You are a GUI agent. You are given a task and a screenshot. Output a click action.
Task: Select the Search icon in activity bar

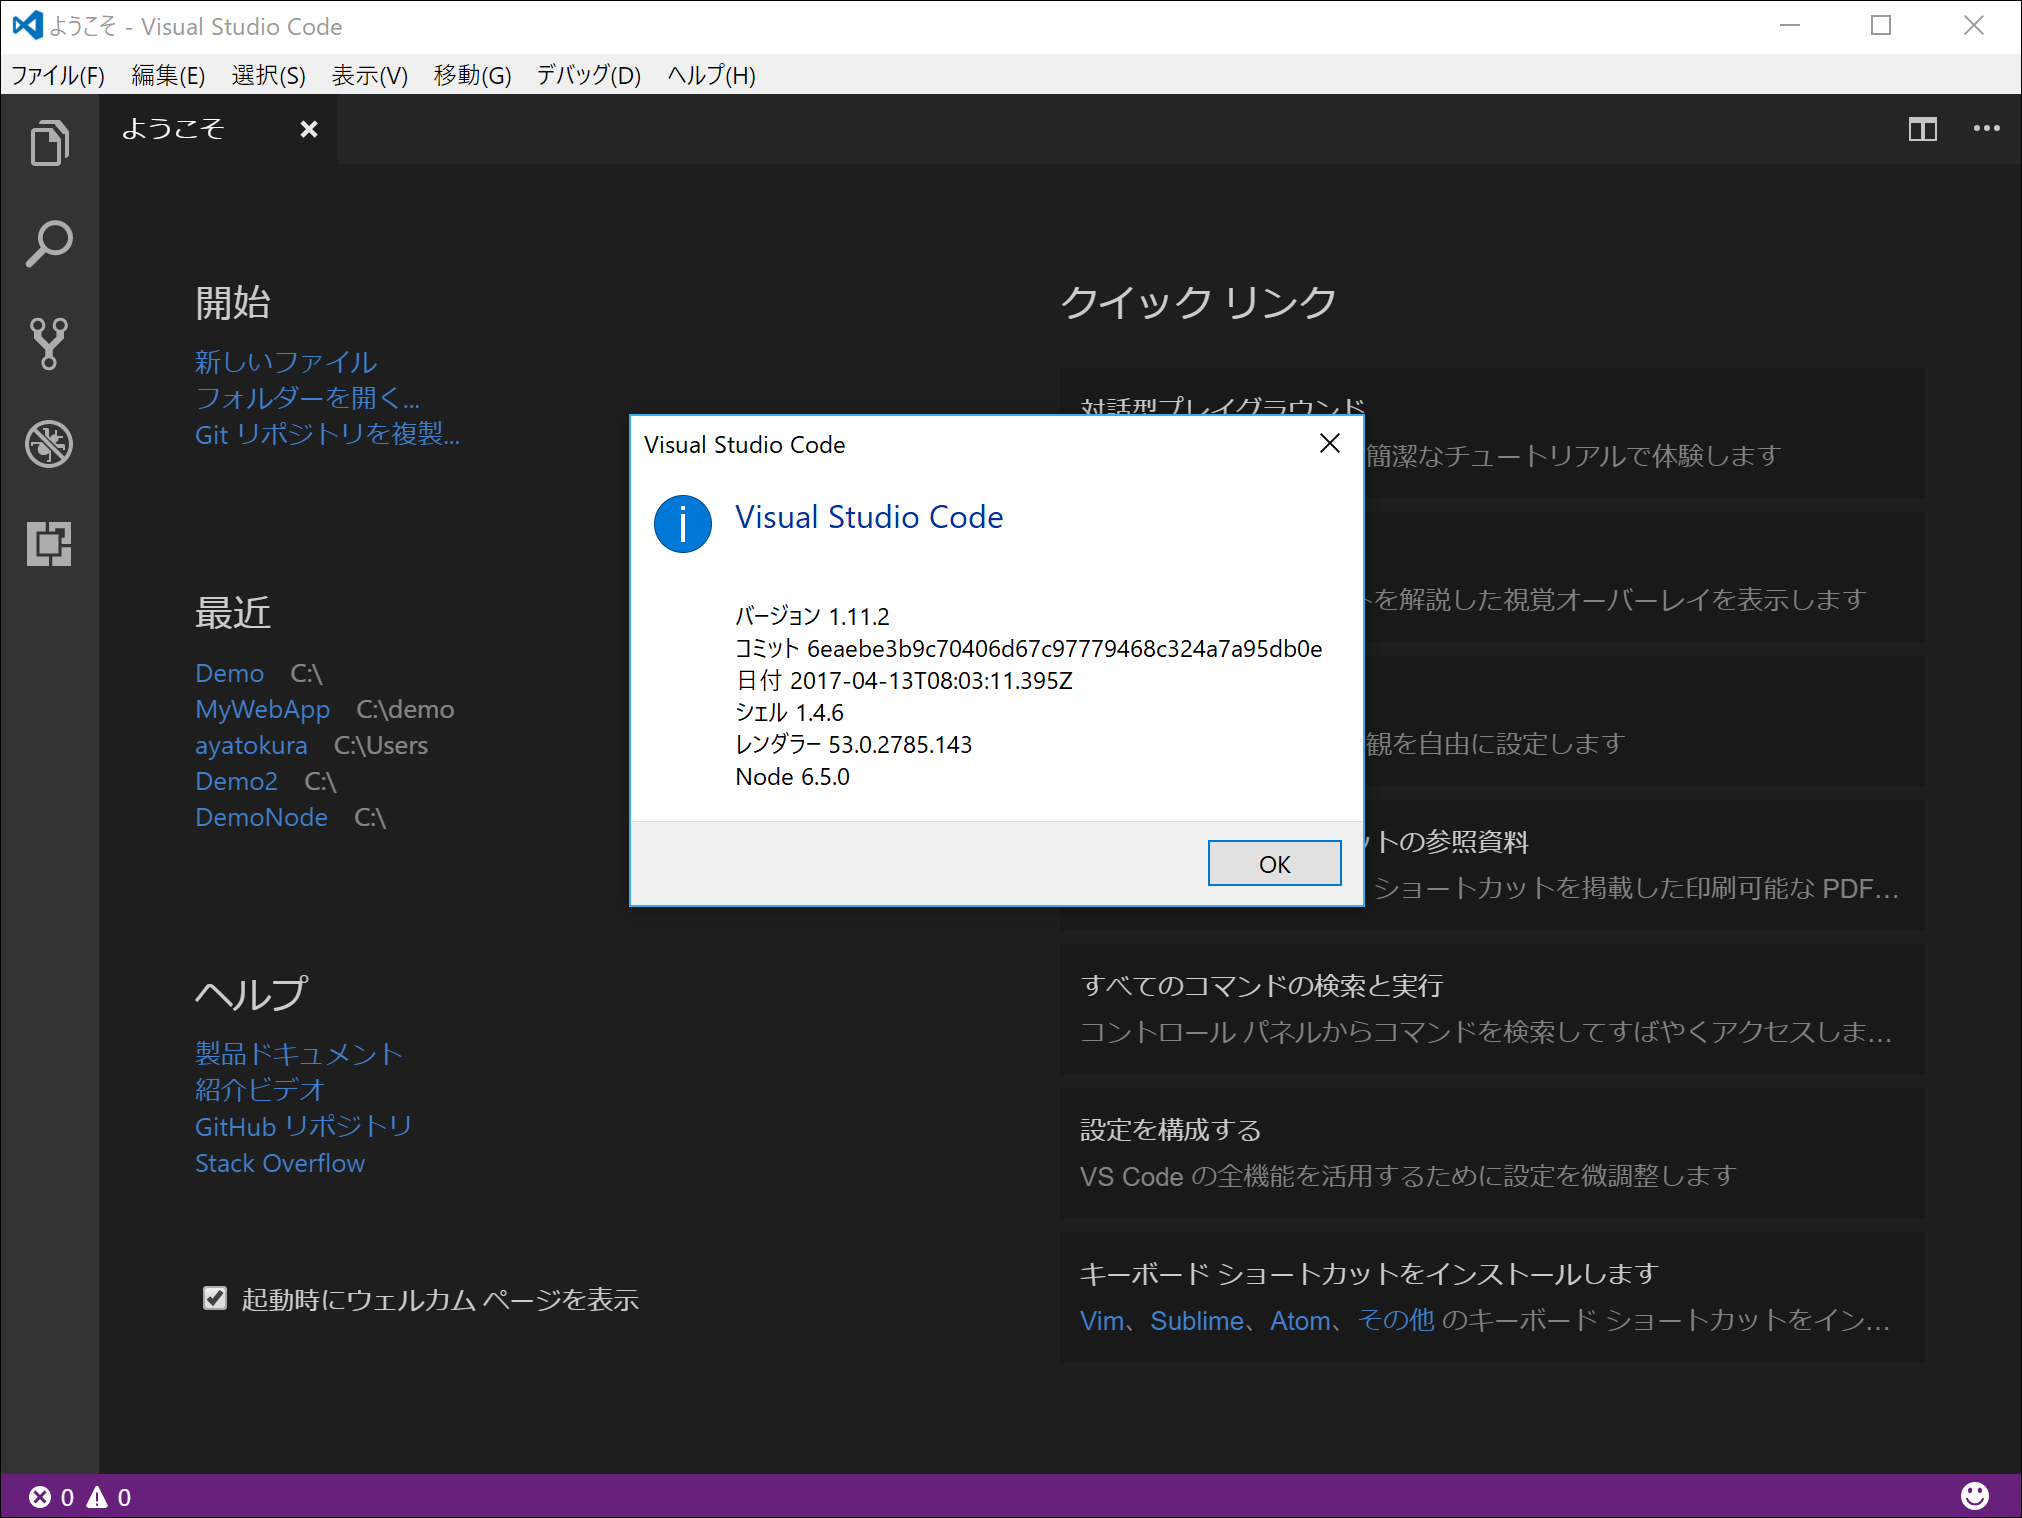coord(49,242)
